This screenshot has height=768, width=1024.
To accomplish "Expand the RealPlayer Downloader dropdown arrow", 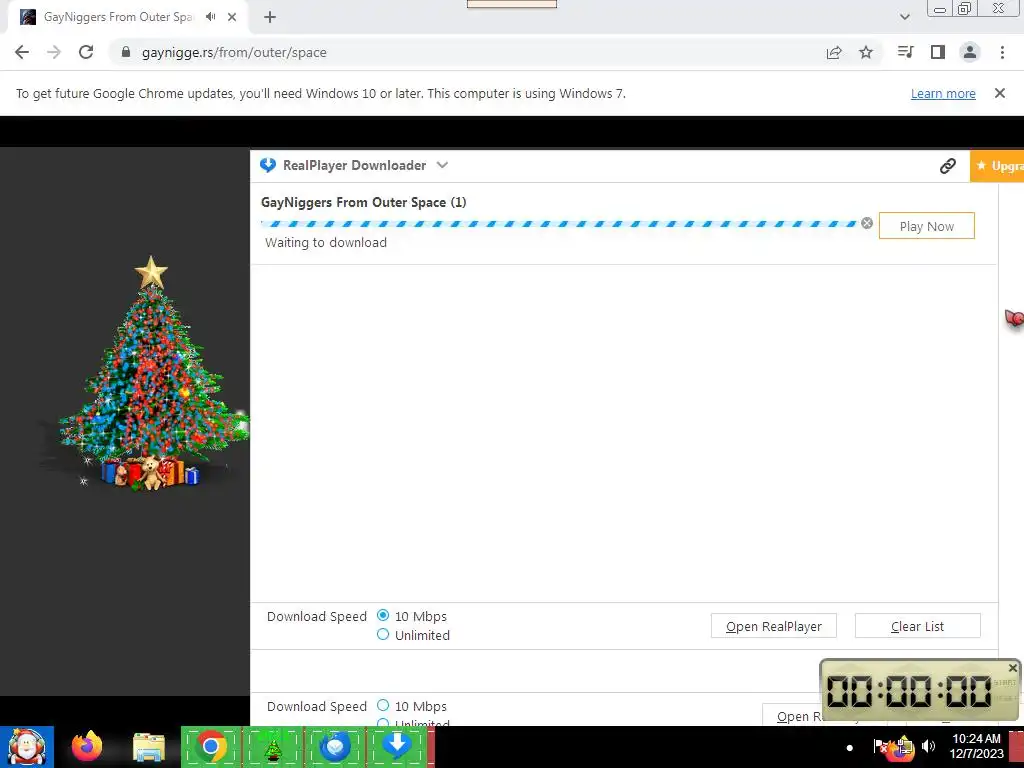I will (442, 165).
